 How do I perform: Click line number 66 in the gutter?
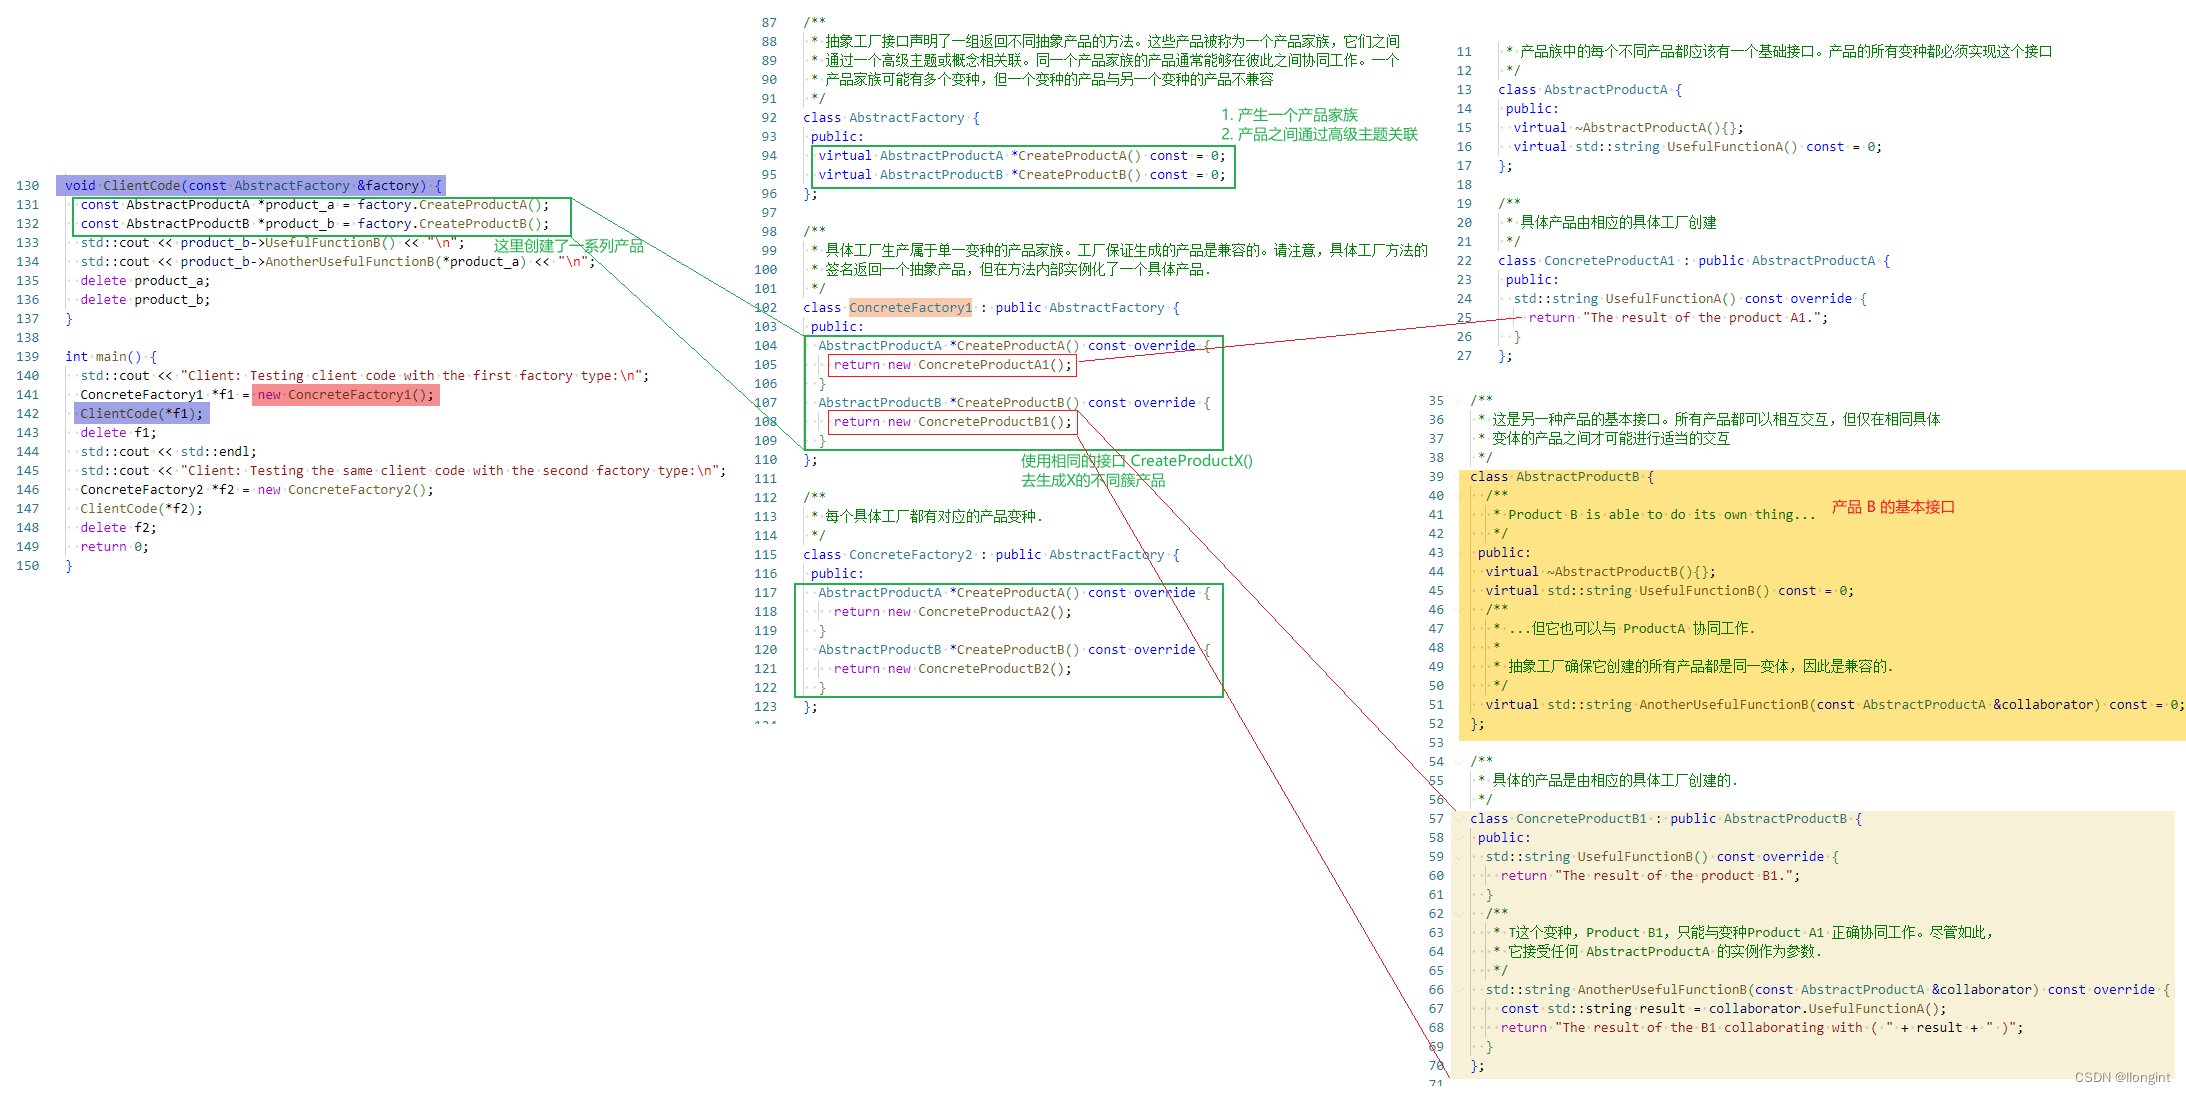pos(1436,990)
